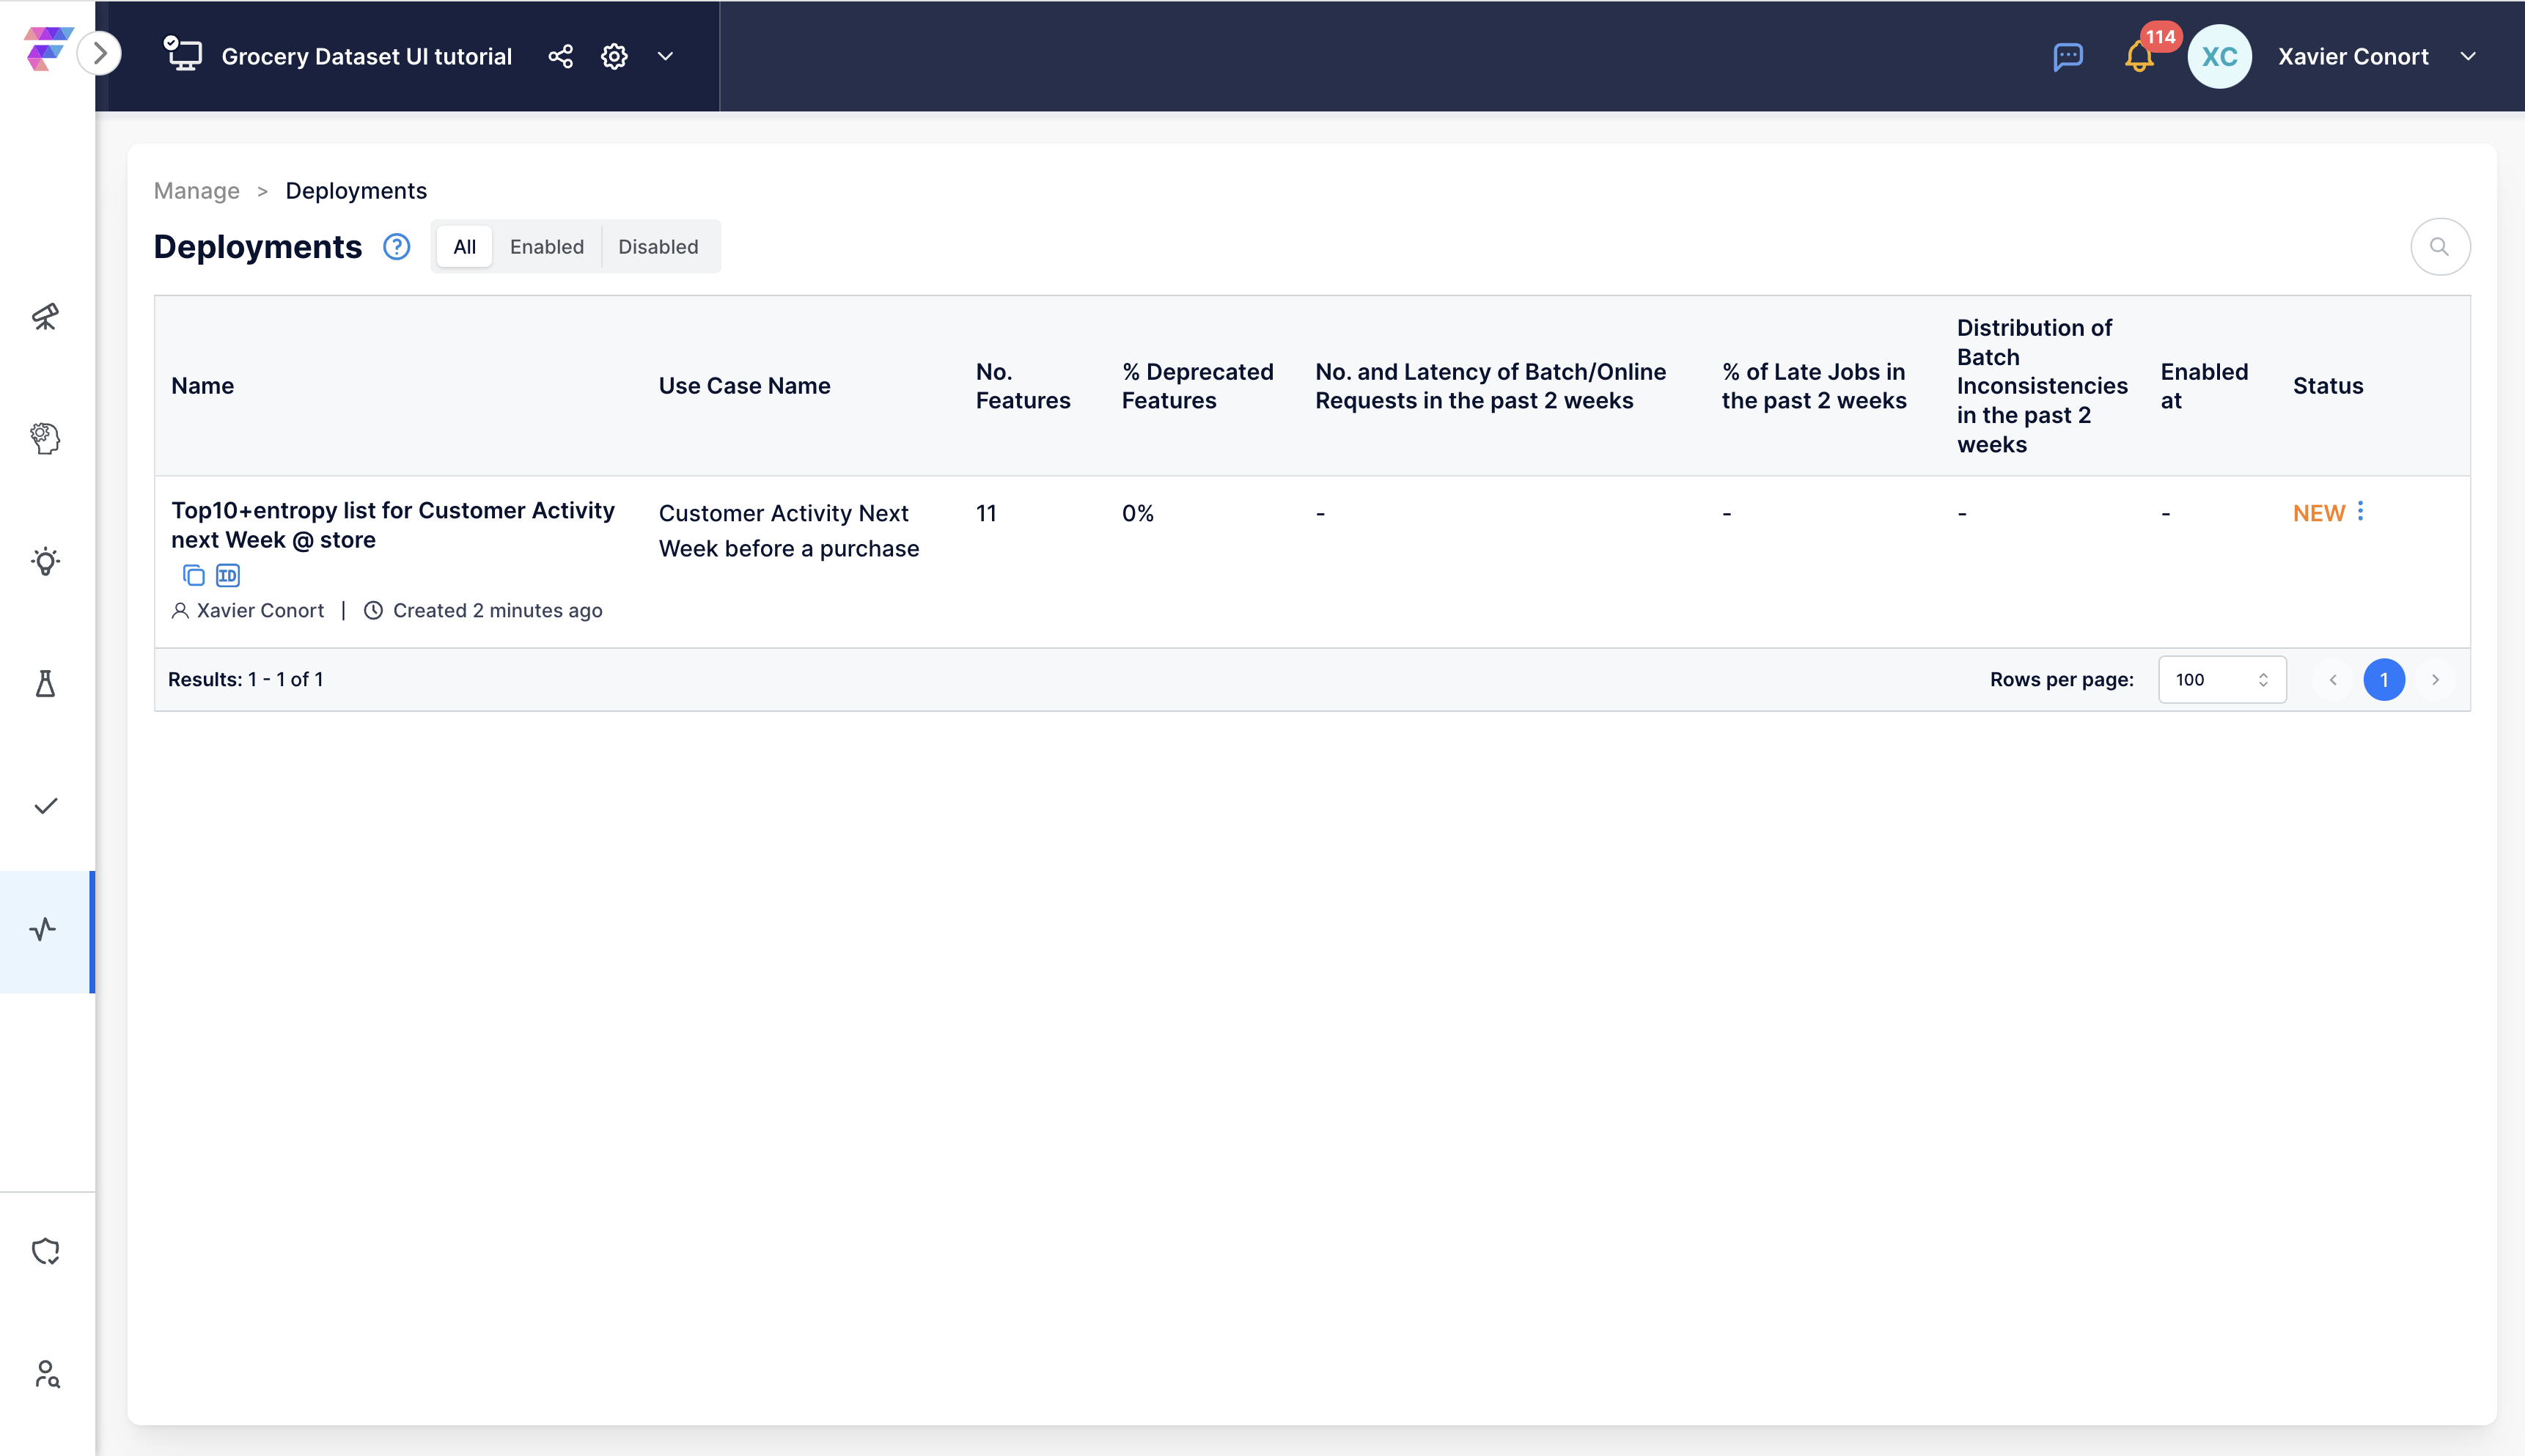Click the NEW status label

pyautogui.click(x=2318, y=513)
